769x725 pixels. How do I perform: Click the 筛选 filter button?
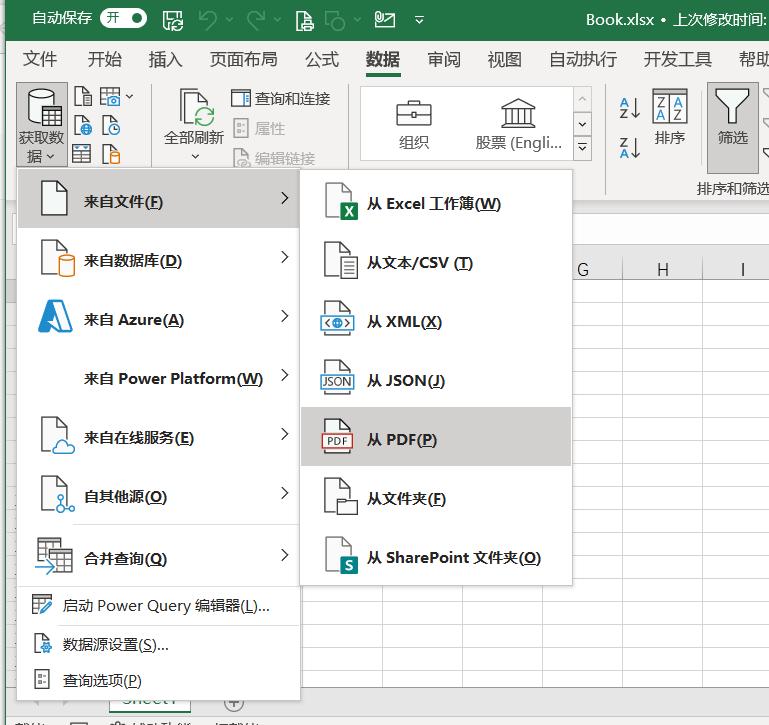point(732,127)
